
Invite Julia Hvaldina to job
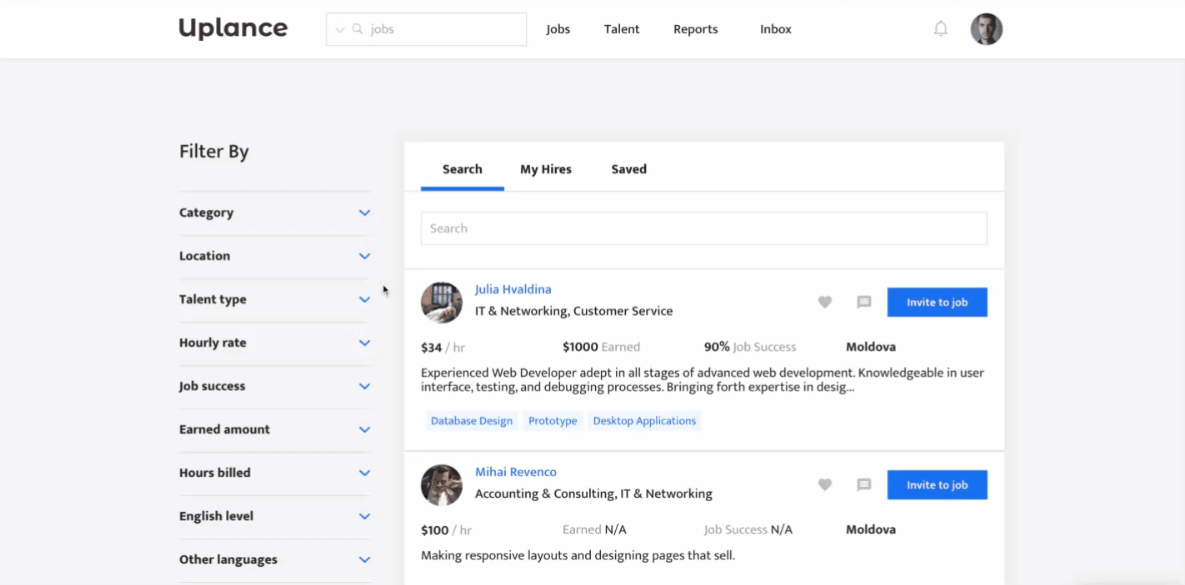[x=937, y=302]
